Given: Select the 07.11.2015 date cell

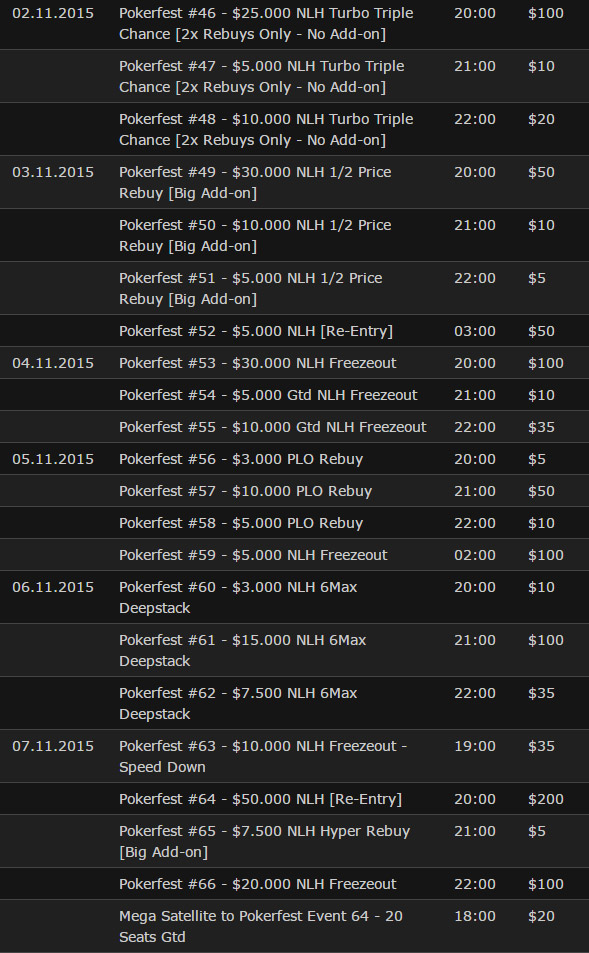Looking at the screenshot, I should pyautogui.click(x=53, y=746).
